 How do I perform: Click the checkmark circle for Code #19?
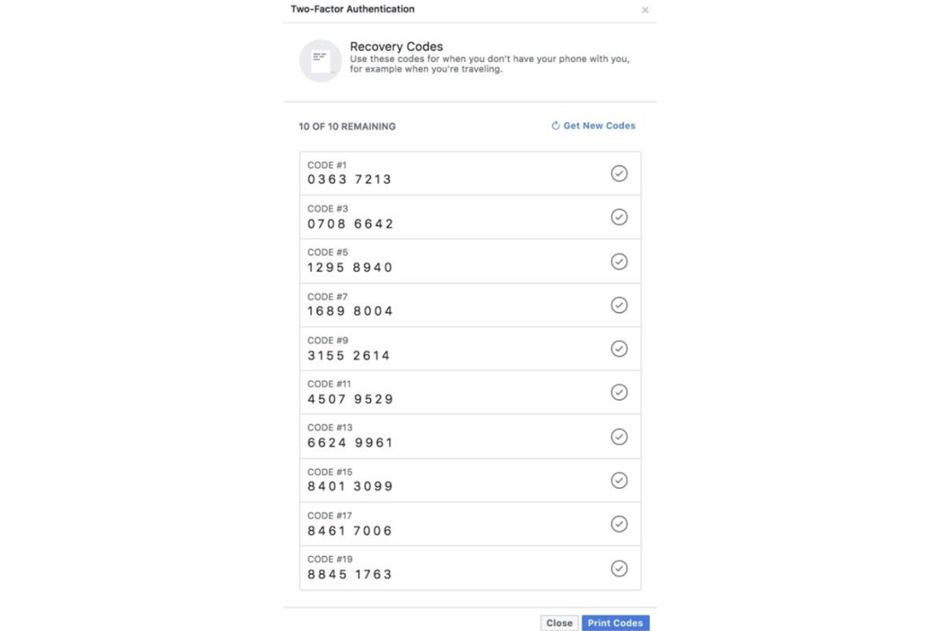pos(619,567)
